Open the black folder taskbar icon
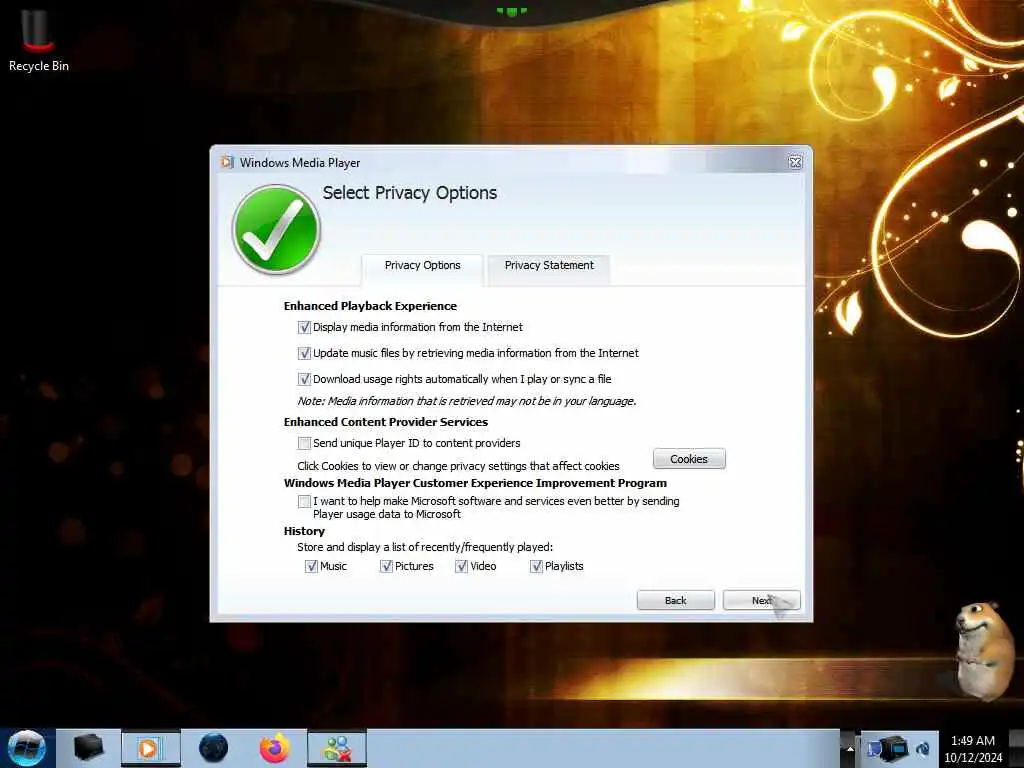 pos(89,748)
